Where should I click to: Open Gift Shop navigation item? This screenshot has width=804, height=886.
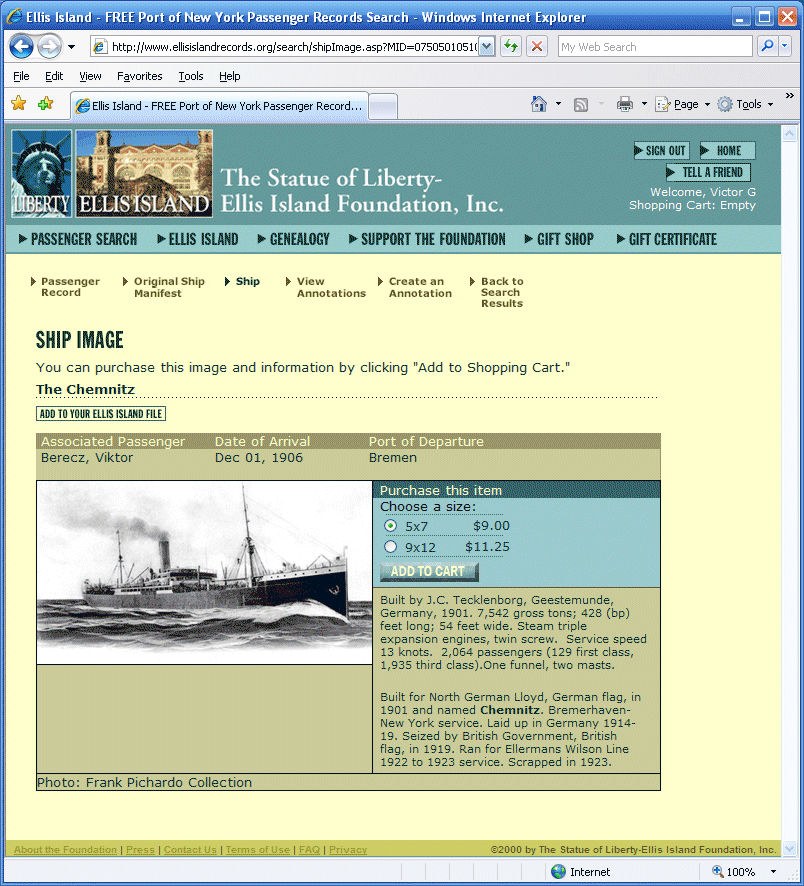559,240
